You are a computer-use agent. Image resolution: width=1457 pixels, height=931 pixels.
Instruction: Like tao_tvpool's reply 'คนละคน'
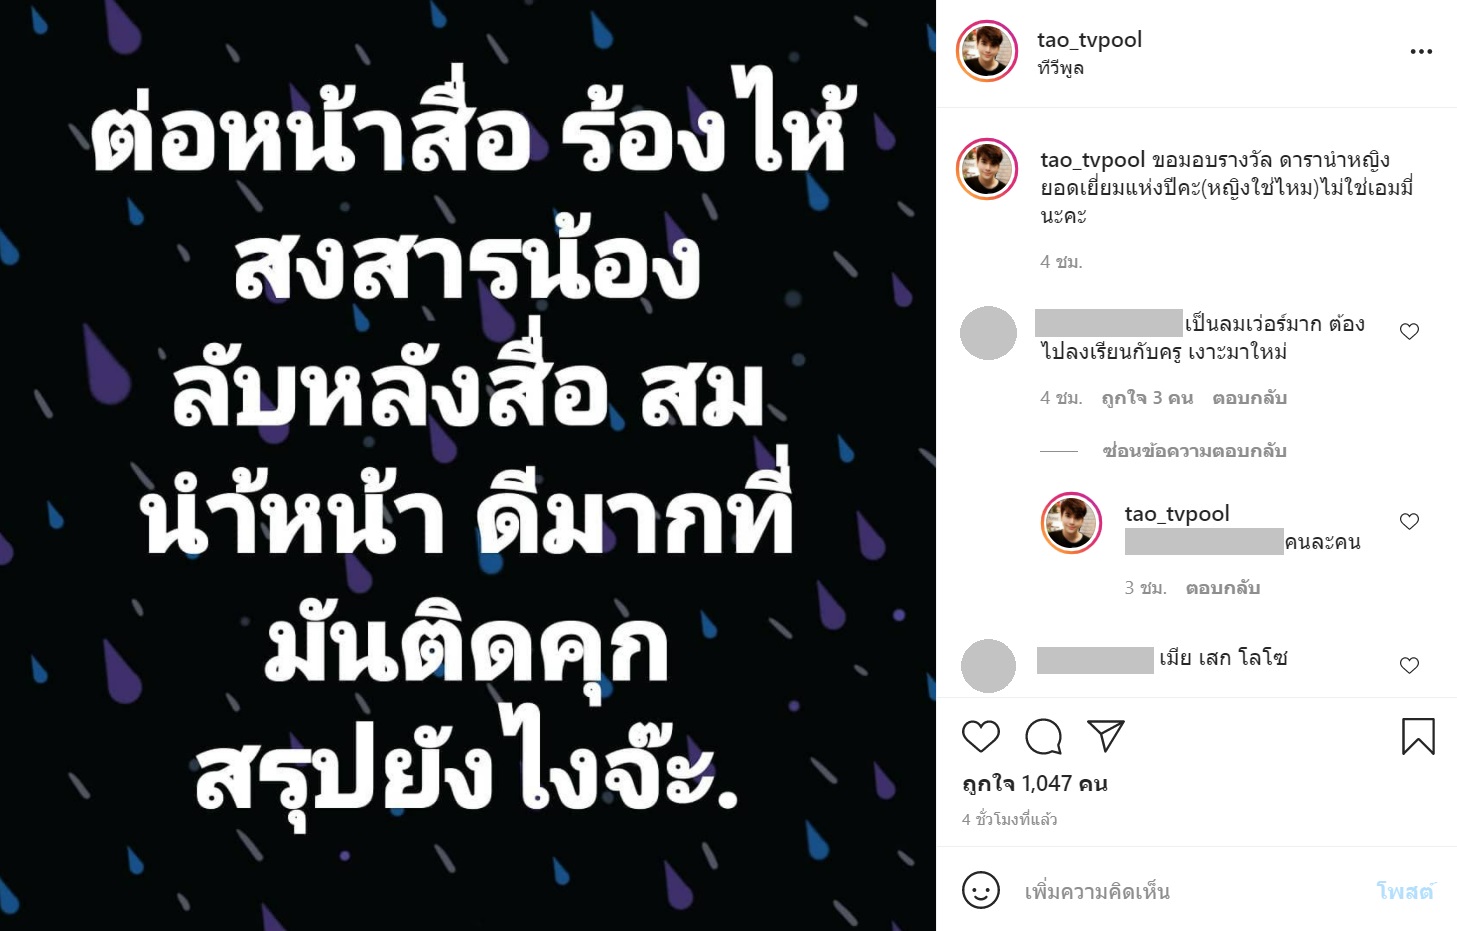[x=1409, y=521]
